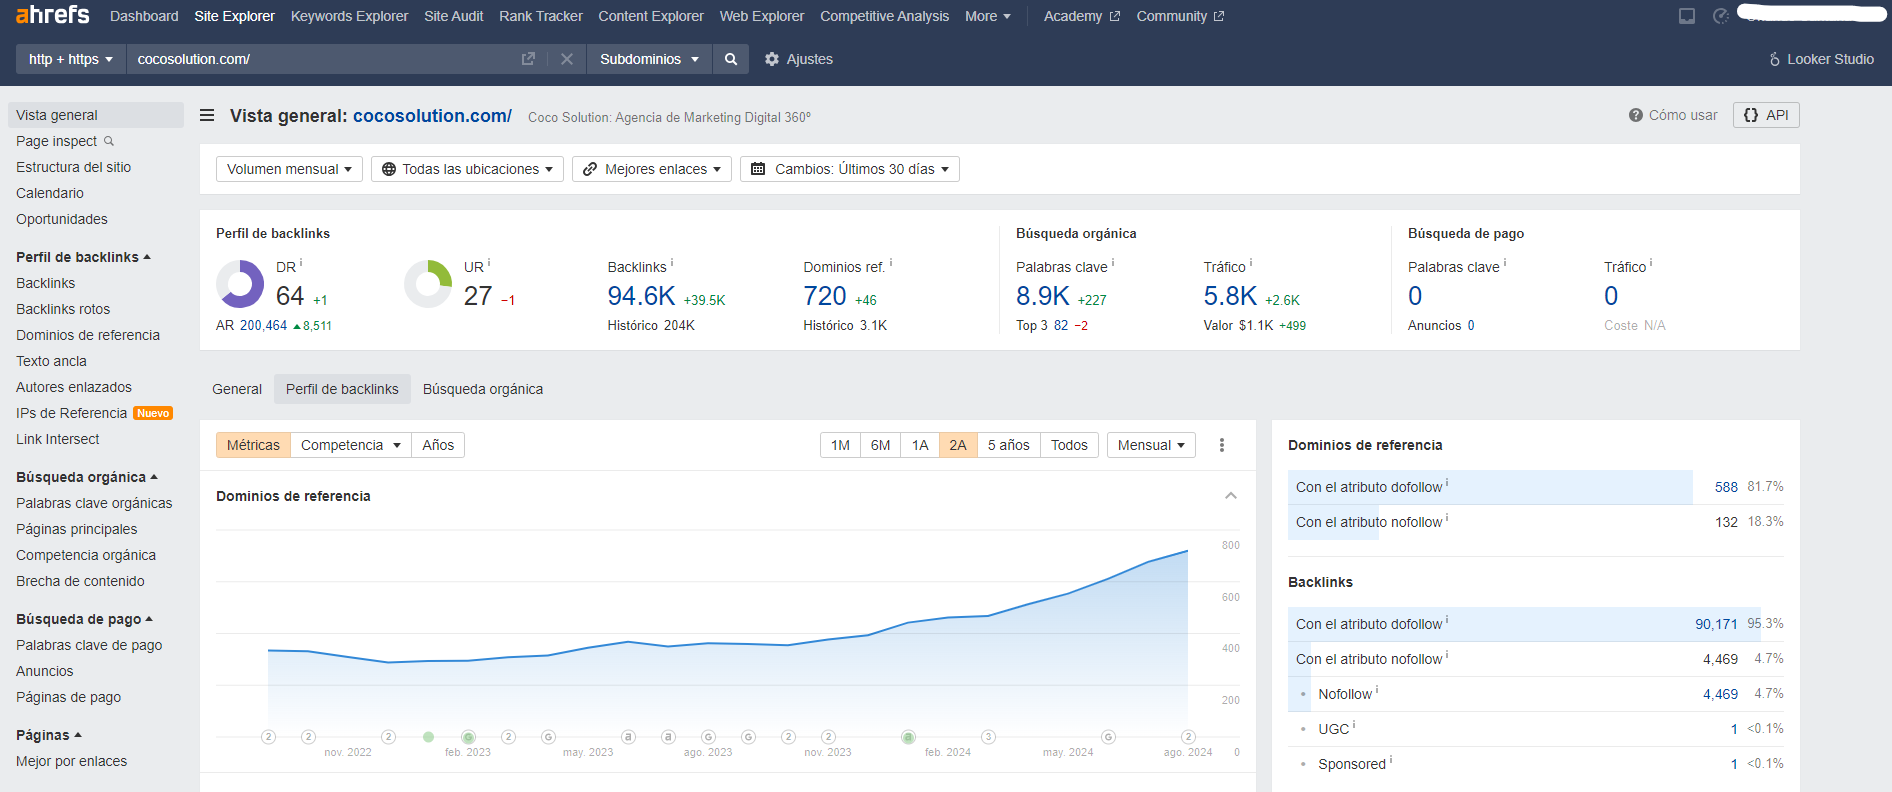Select the Años toggle
Image resolution: width=1892 pixels, height=792 pixels.
click(438, 445)
